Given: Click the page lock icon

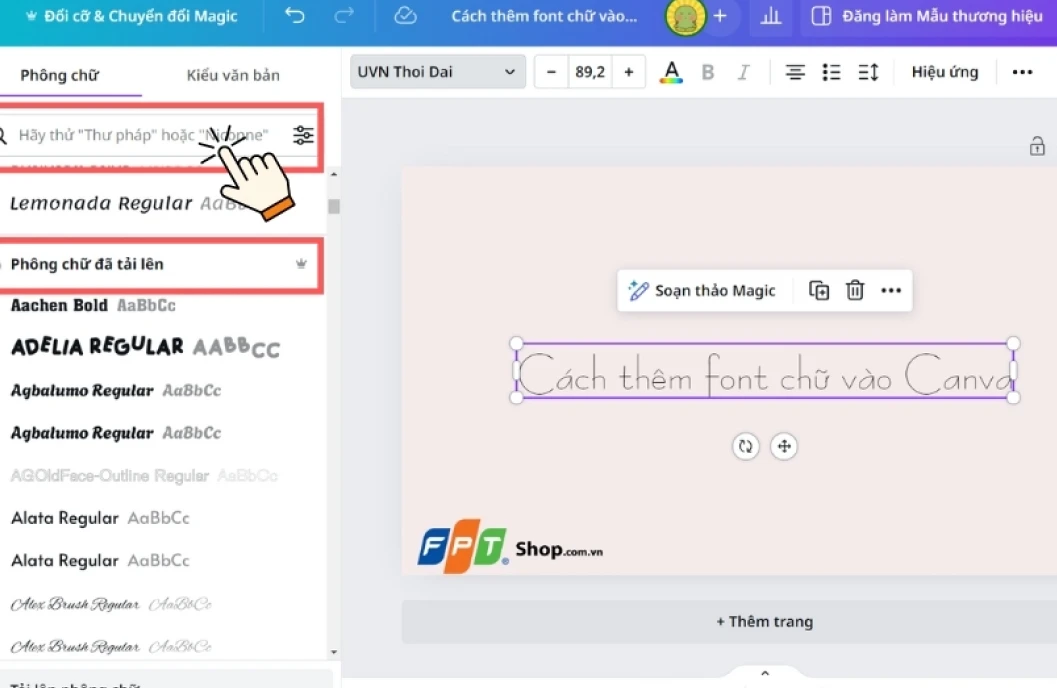Looking at the screenshot, I should (x=1037, y=146).
